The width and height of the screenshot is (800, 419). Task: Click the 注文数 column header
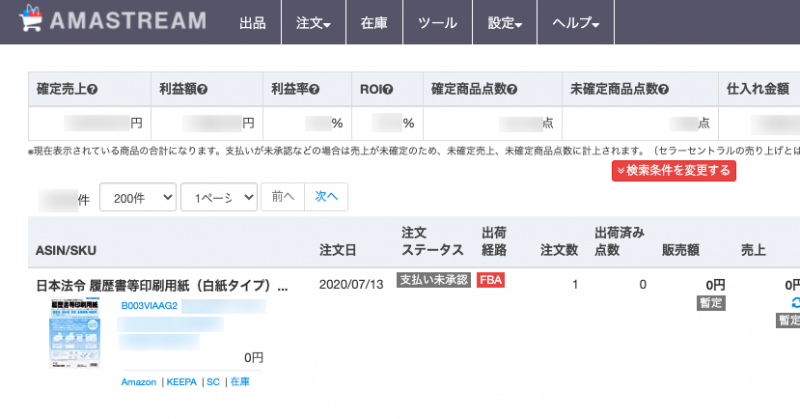click(x=559, y=250)
